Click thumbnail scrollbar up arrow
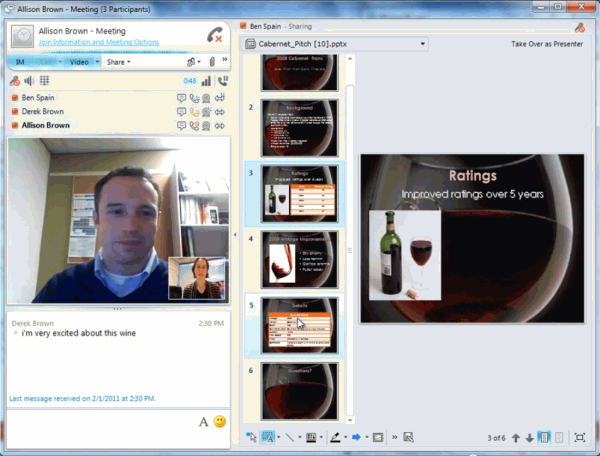Screen dimensions: 600x456 point(350,59)
